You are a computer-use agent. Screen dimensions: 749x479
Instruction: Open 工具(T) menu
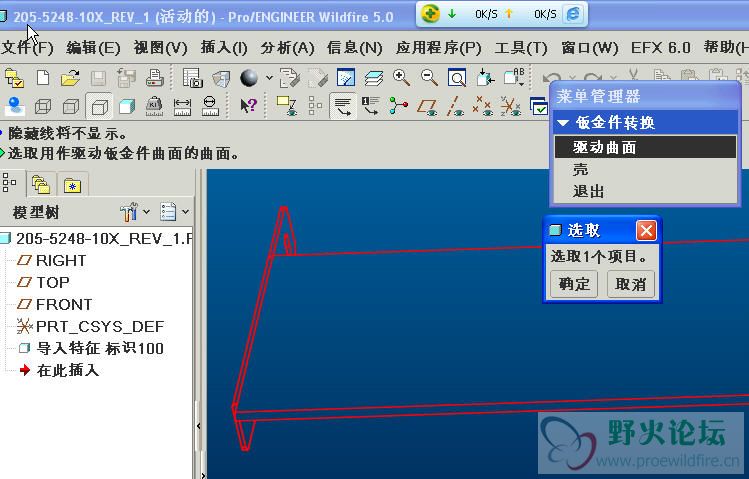(x=521, y=48)
